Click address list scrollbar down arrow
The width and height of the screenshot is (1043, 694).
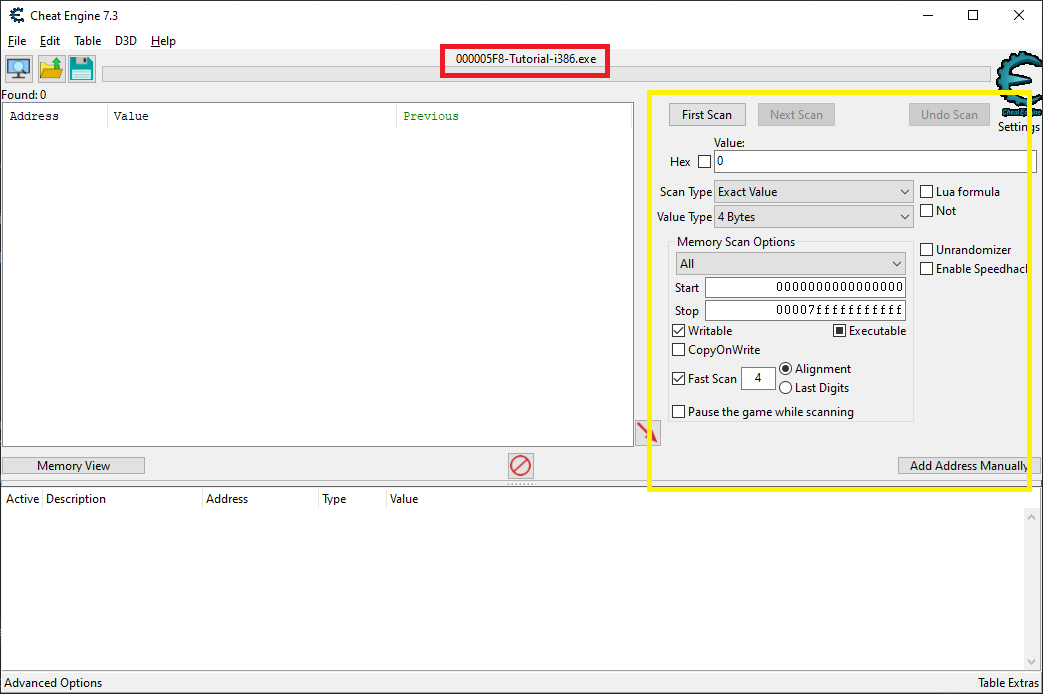click(1031, 662)
